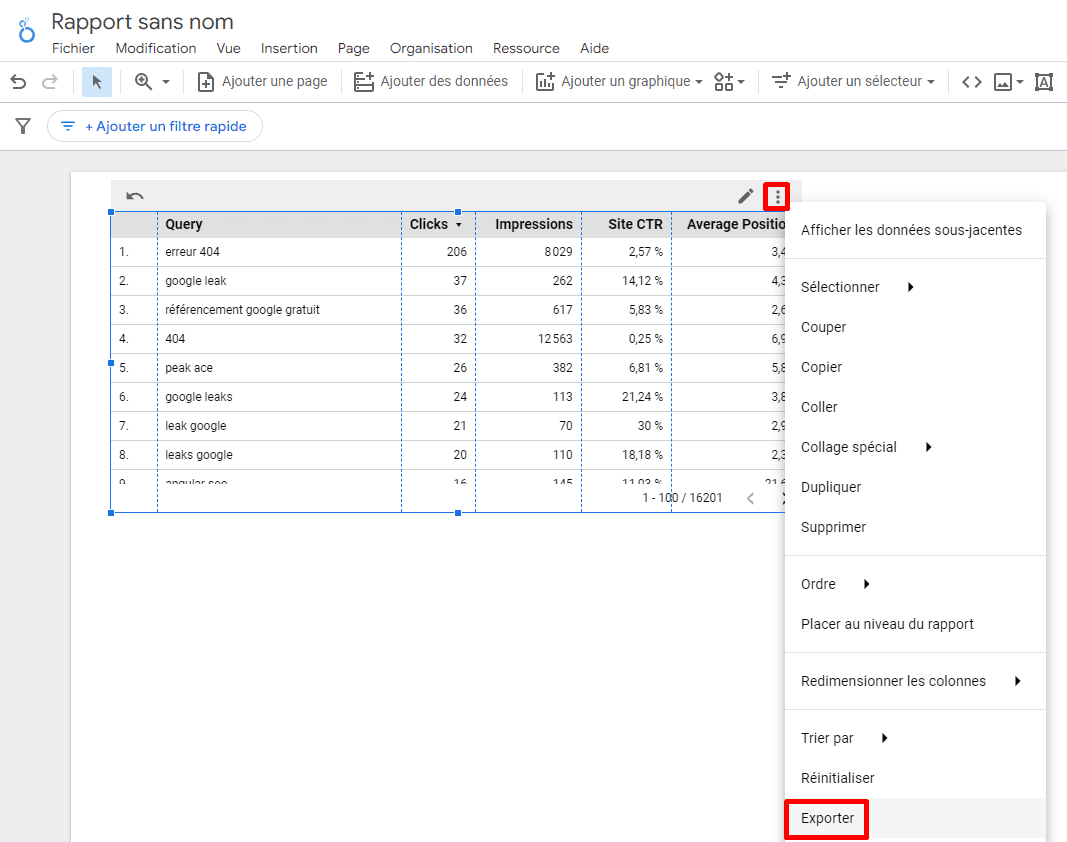Click the query cell 'erreur 404'
The height and width of the screenshot is (842, 1067).
pos(193,252)
